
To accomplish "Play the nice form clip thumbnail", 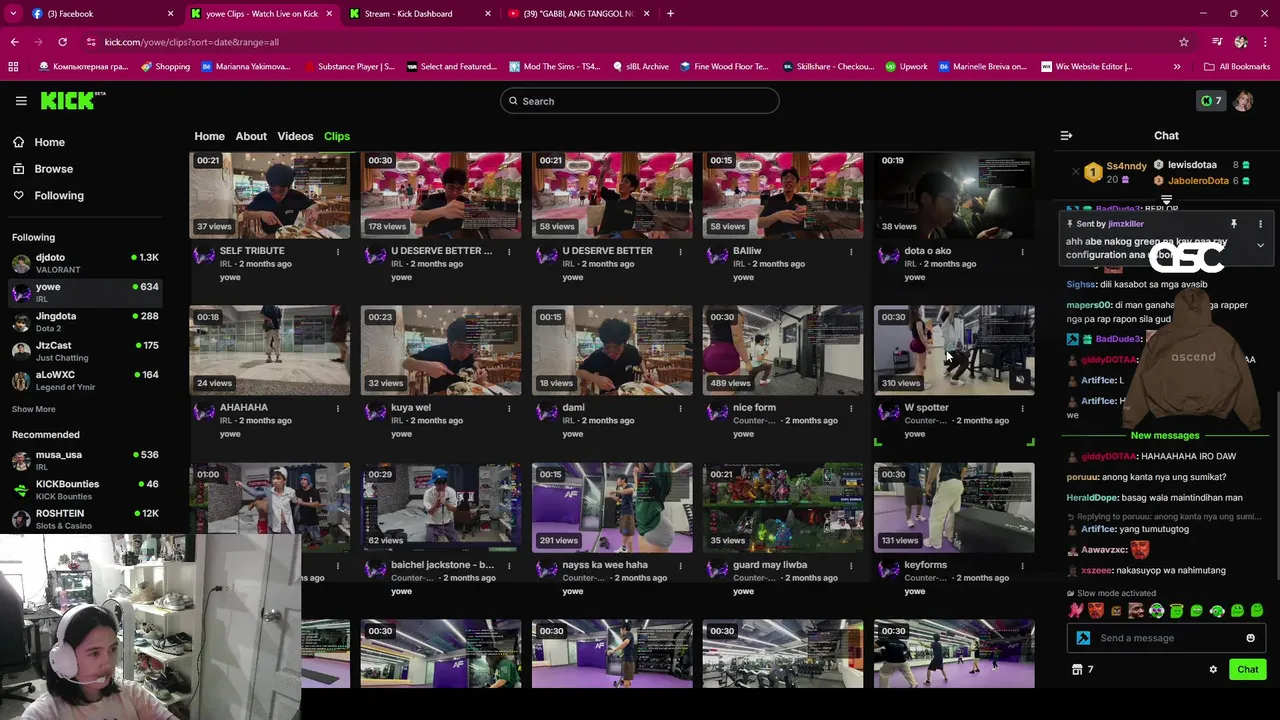I will pyautogui.click(x=783, y=351).
